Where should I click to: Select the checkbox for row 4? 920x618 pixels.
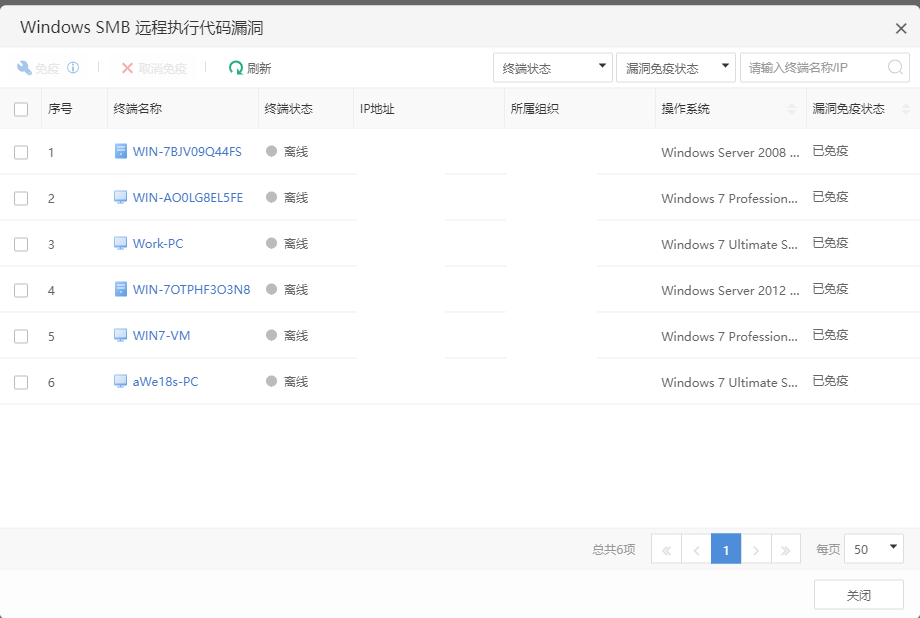tap(21, 290)
